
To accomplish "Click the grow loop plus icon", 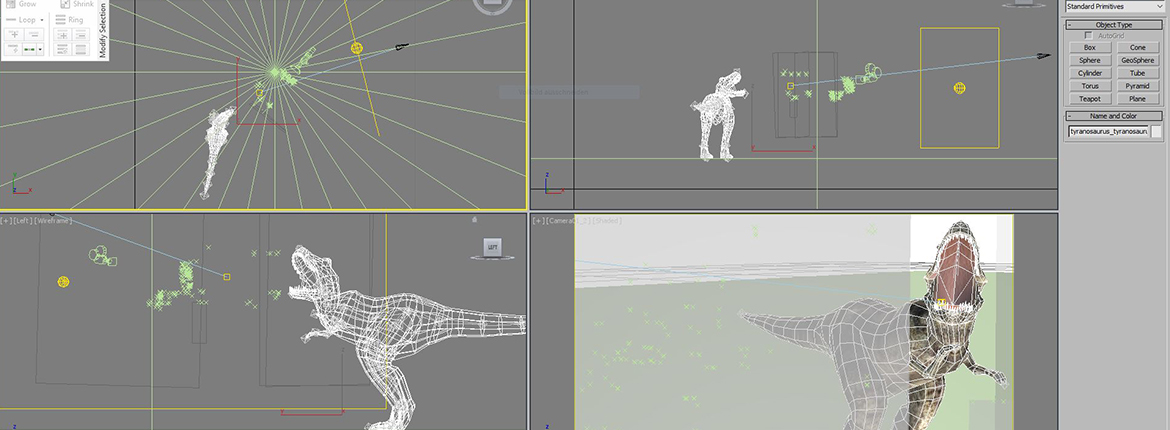I will pyautogui.click(x=14, y=35).
